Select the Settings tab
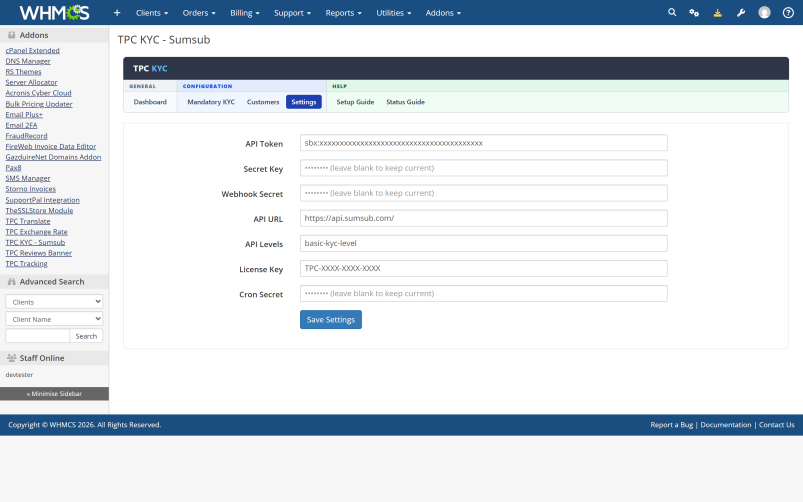The width and height of the screenshot is (803, 502). [x=304, y=102]
